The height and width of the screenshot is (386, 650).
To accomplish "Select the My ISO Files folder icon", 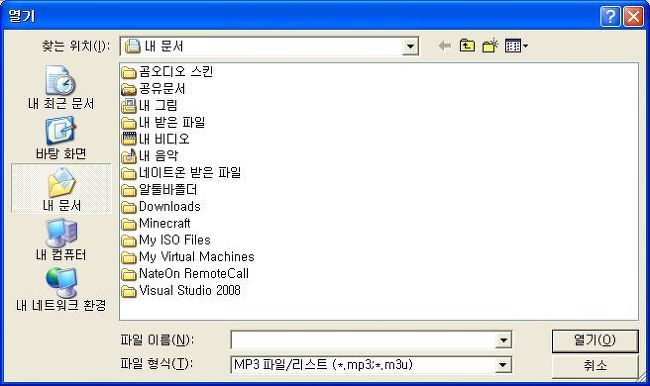I will [129, 240].
